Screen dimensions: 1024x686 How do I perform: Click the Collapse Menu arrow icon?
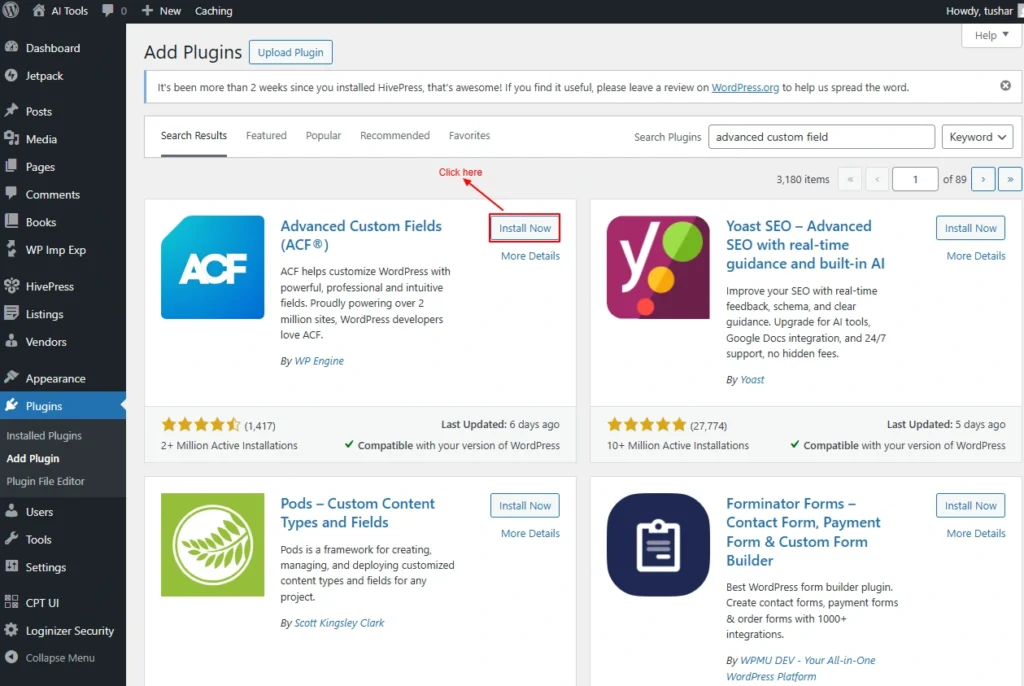coord(11,658)
